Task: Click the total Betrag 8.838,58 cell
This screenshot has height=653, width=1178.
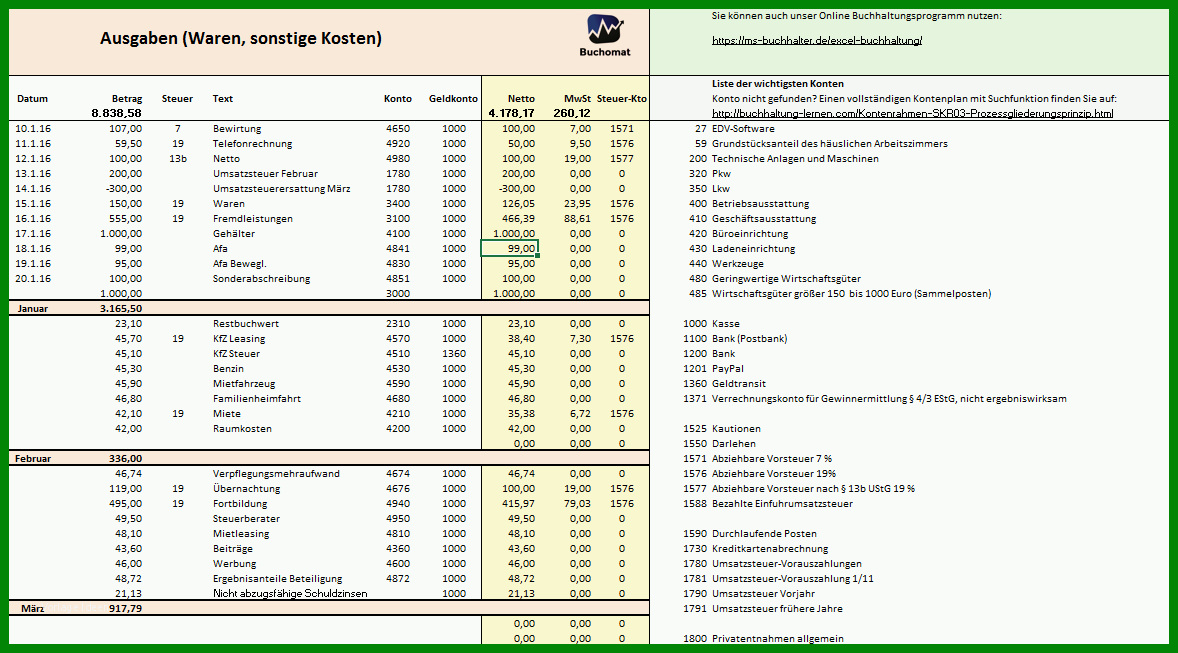Action: [116, 113]
